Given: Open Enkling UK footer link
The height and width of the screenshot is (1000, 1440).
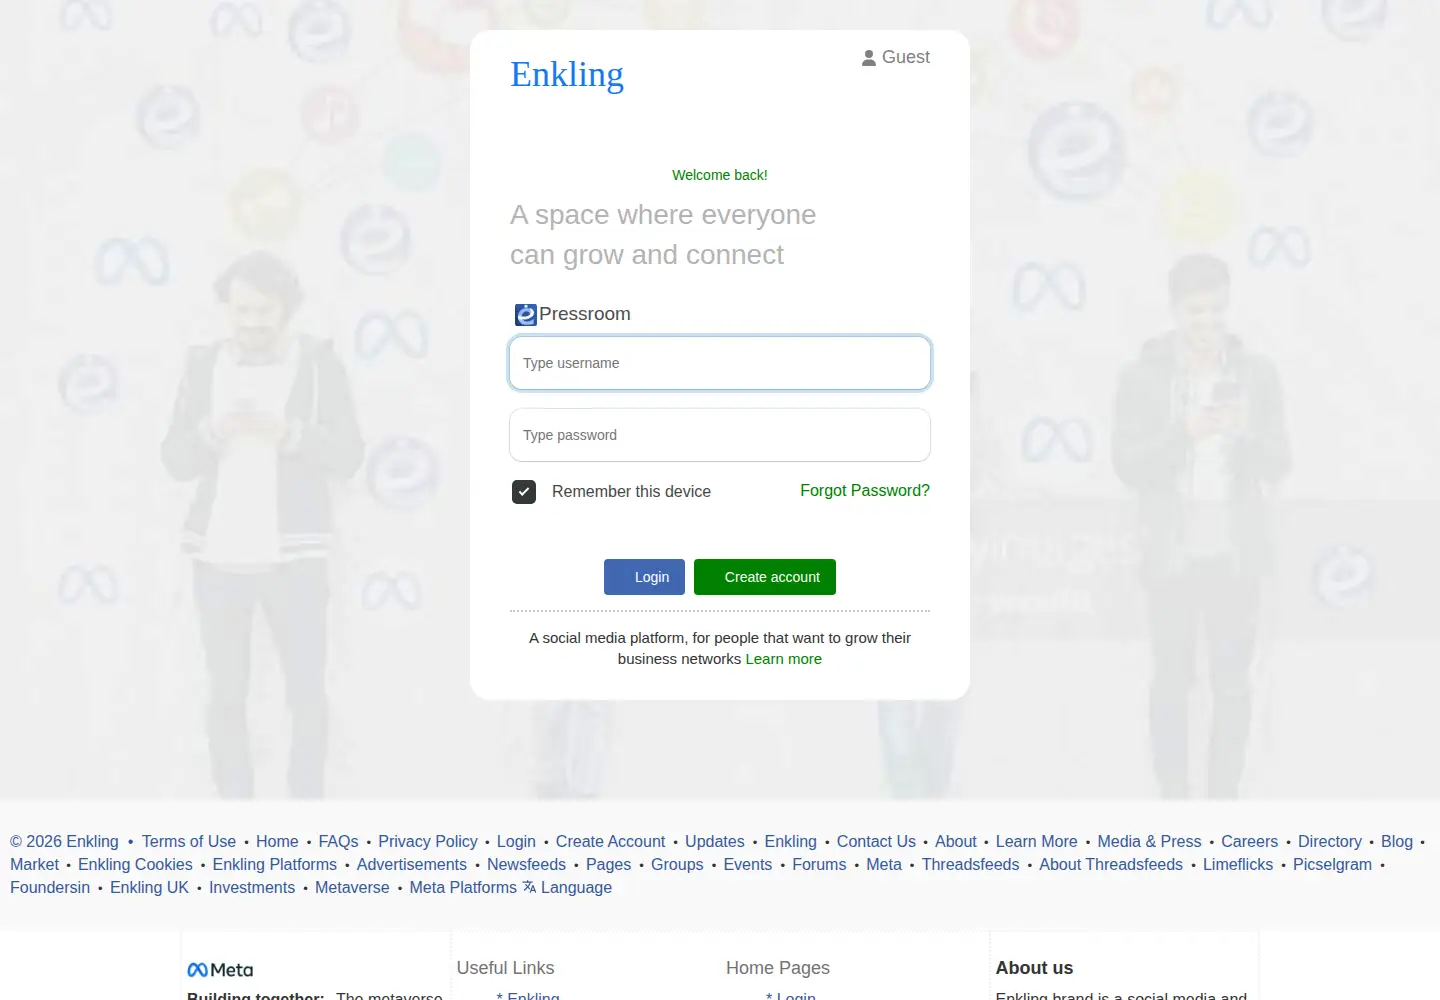Looking at the screenshot, I should 149,887.
